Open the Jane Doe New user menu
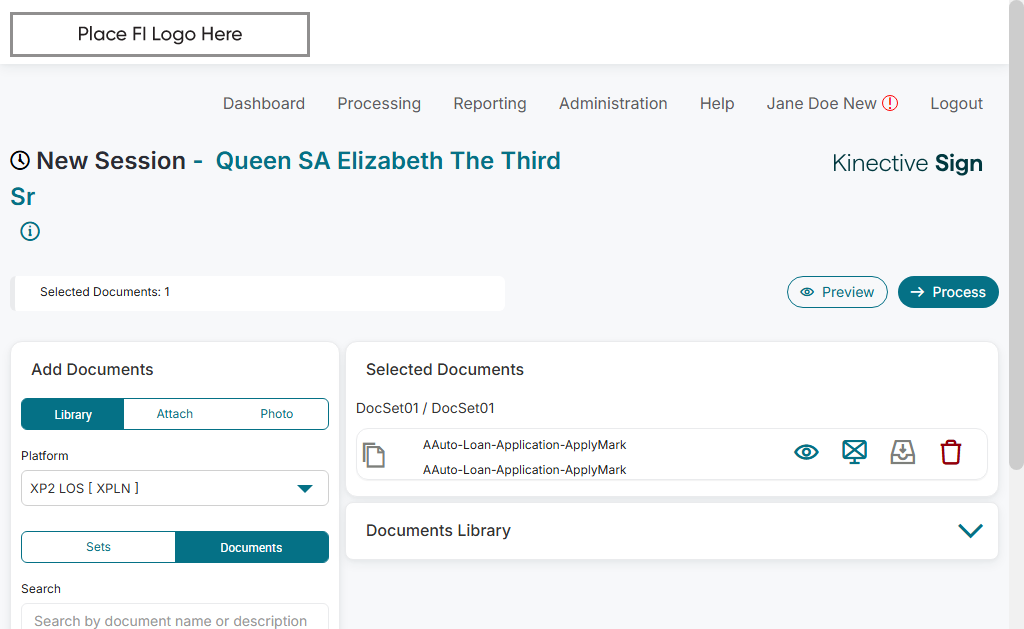1024x629 pixels. tap(821, 103)
